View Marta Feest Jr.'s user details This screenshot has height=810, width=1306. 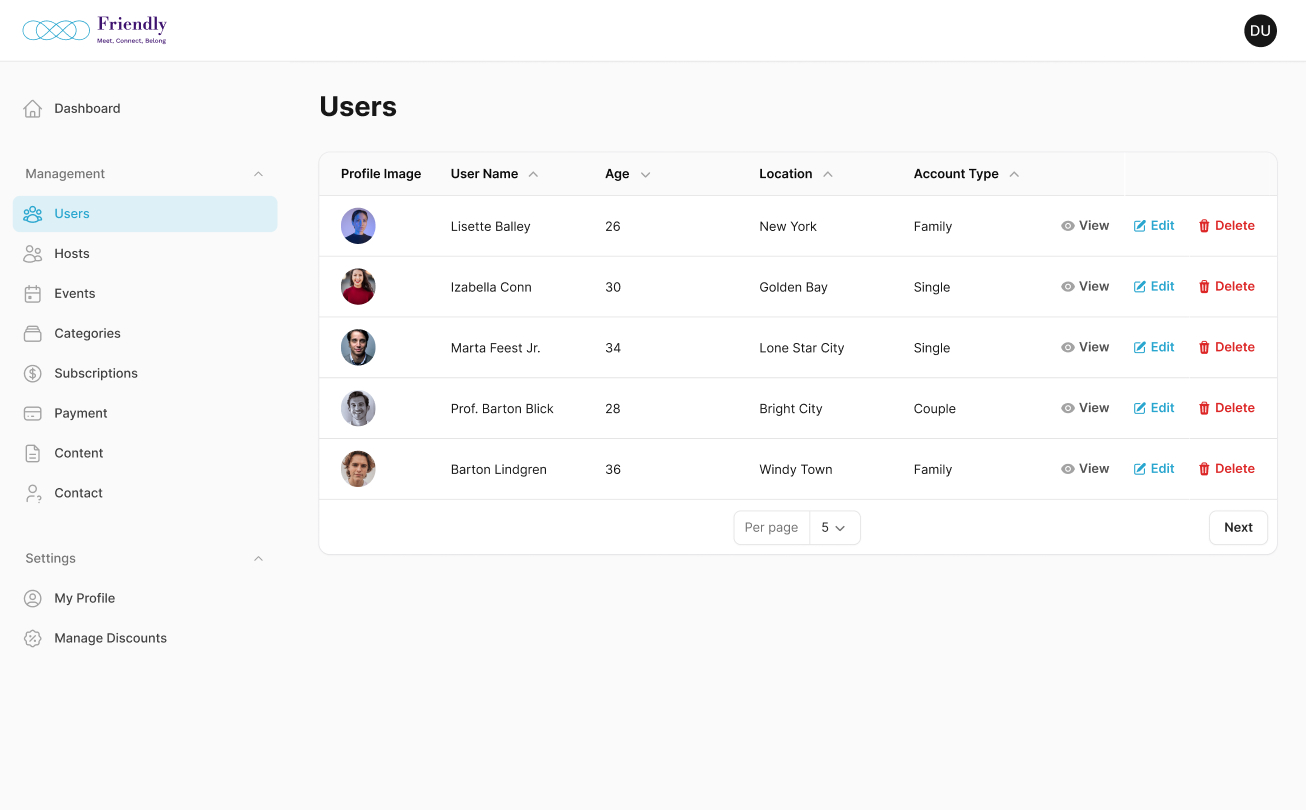(x=1085, y=348)
